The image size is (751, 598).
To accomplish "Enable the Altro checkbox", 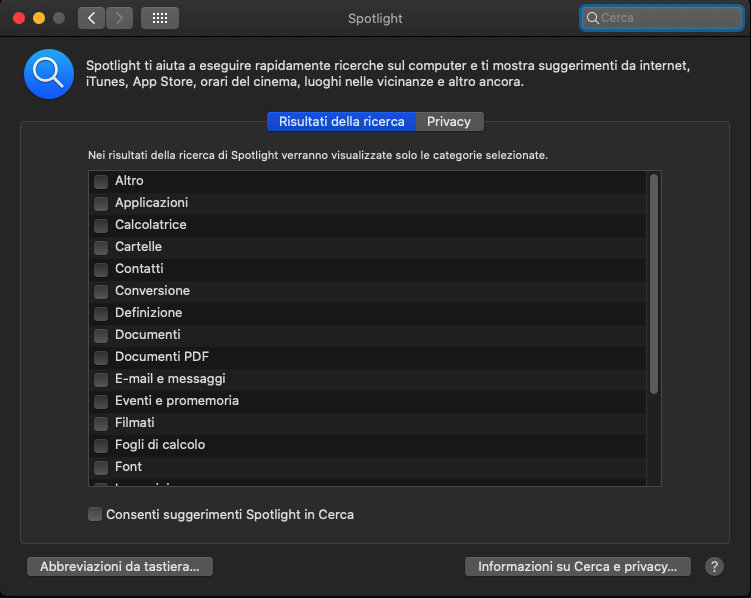I will [x=101, y=181].
